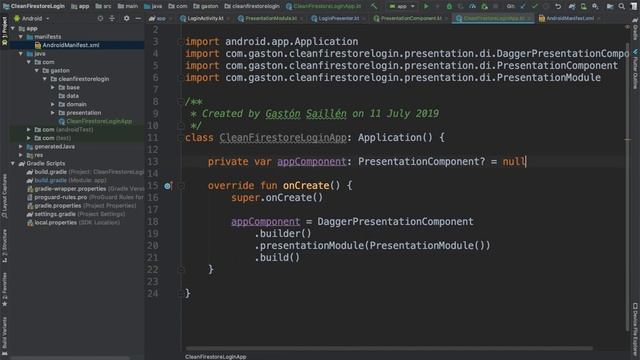Open the Project tool window side tab
640x360 pixels.
coord(4,31)
